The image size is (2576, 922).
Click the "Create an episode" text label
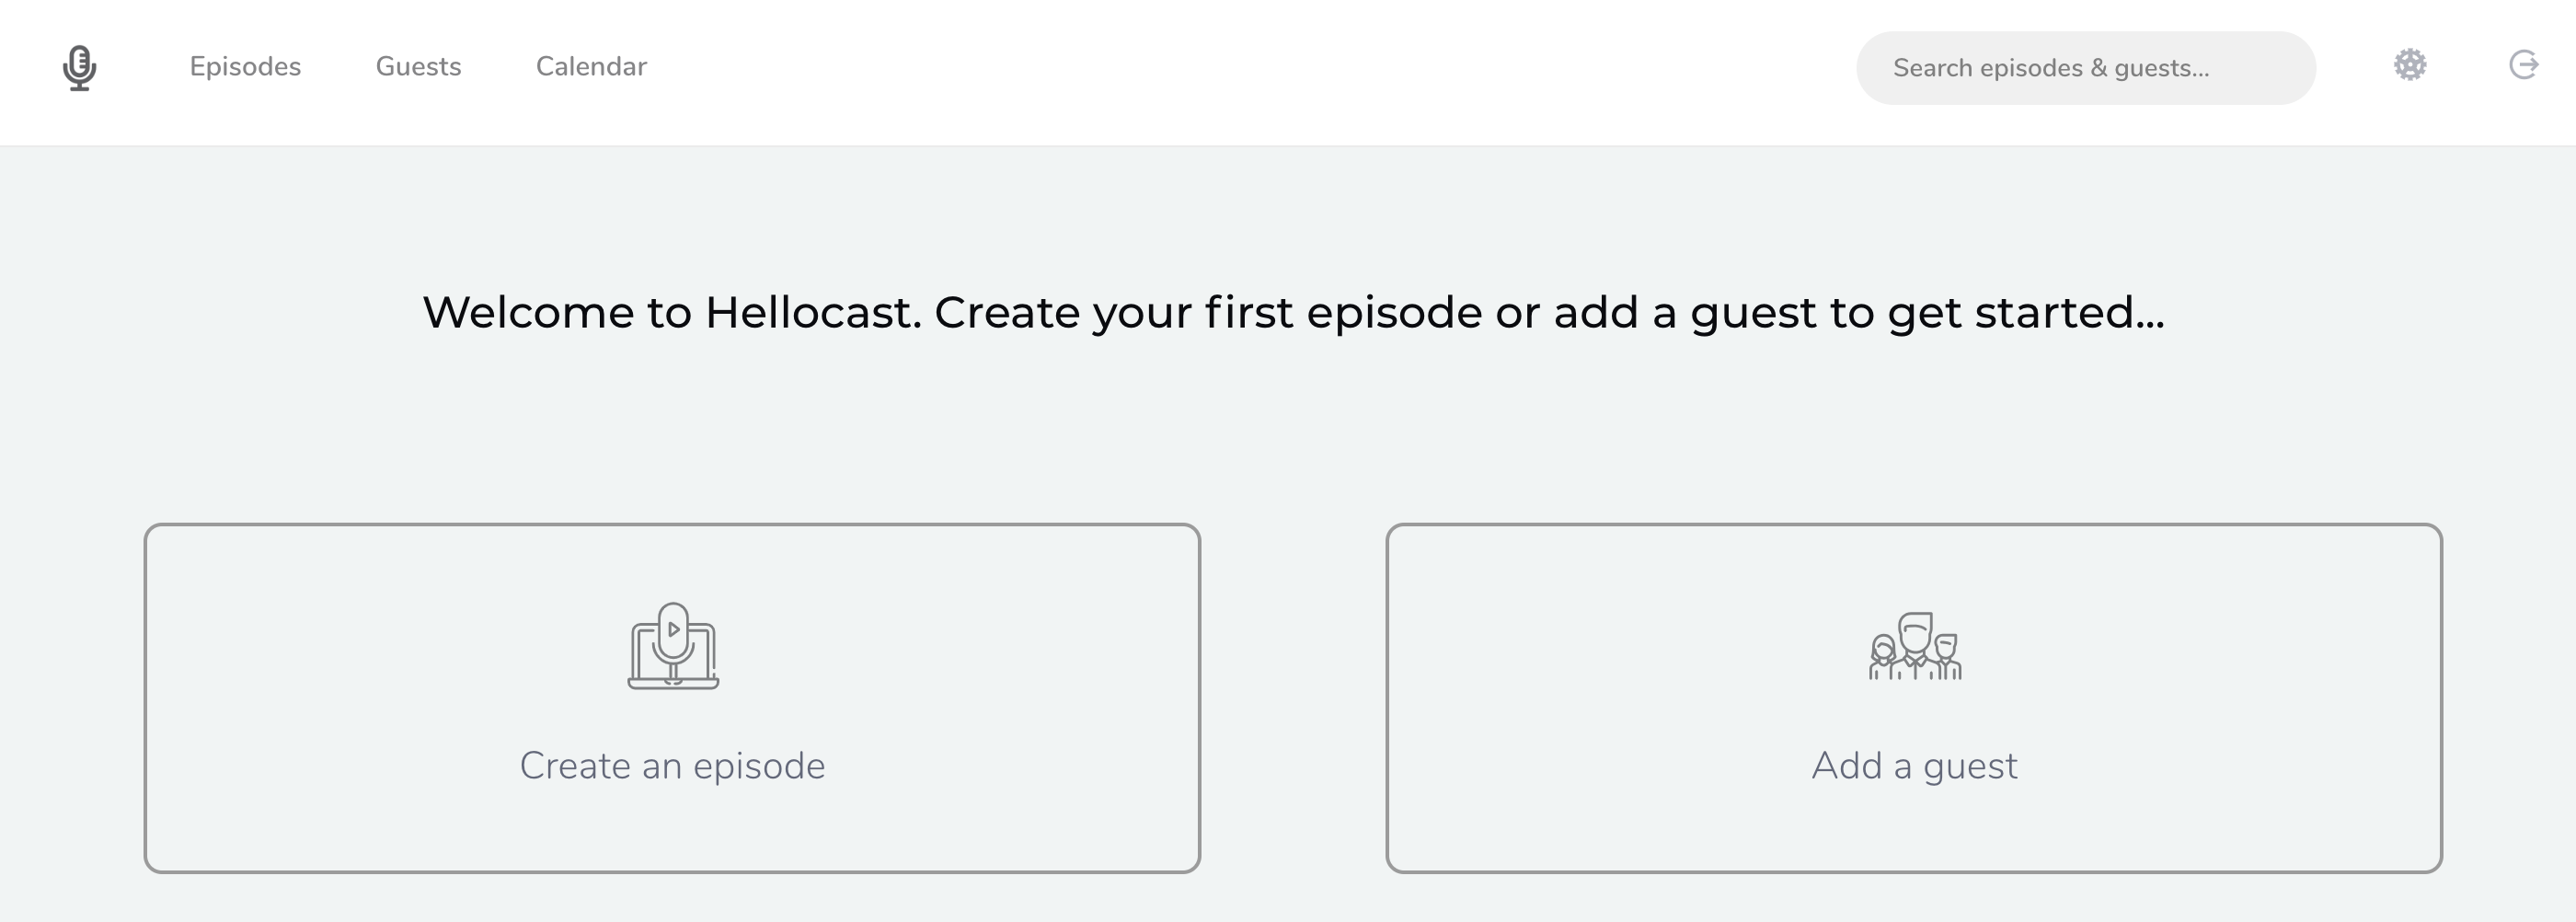672,766
